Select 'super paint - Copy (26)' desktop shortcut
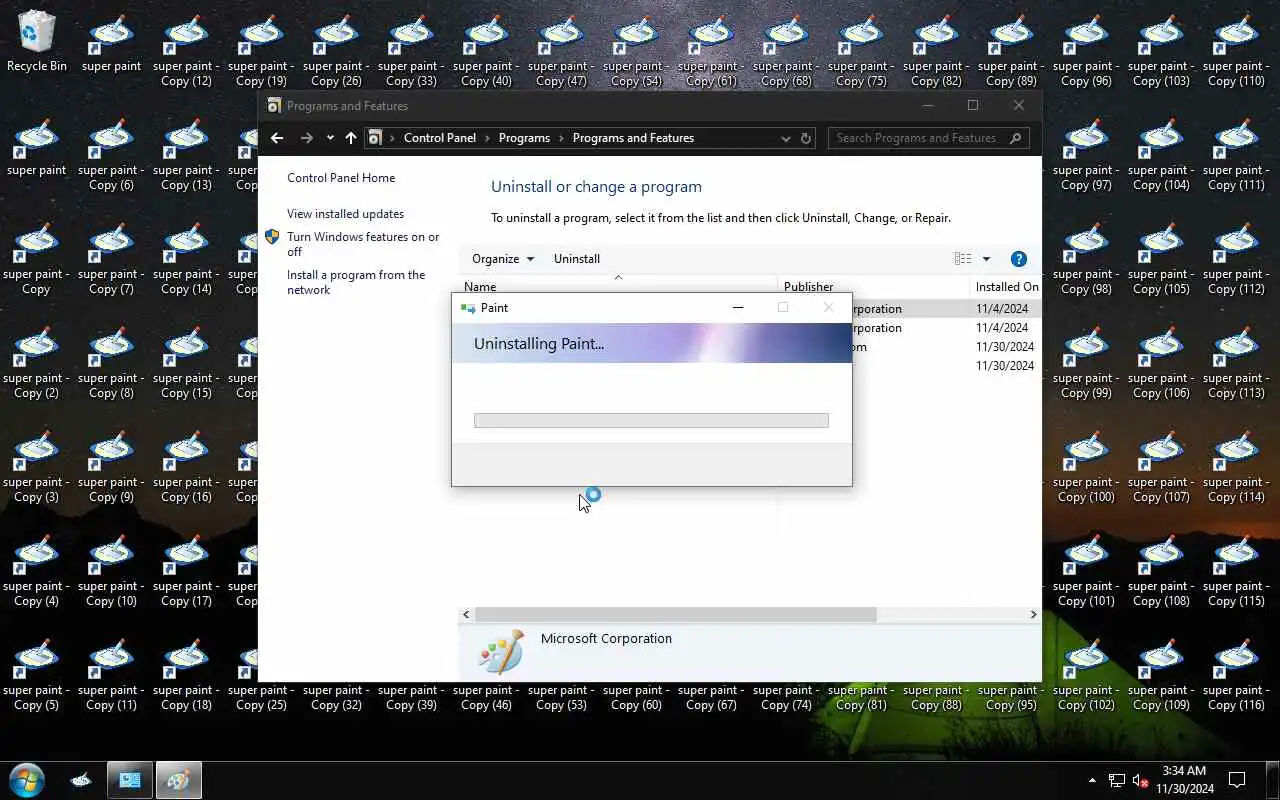The height and width of the screenshot is (800, 1280). click(336, 50)
